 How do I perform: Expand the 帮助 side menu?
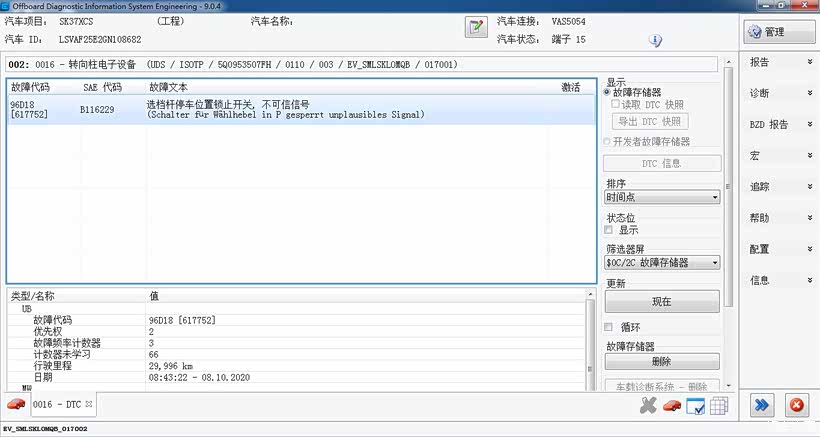click(780, 218)
